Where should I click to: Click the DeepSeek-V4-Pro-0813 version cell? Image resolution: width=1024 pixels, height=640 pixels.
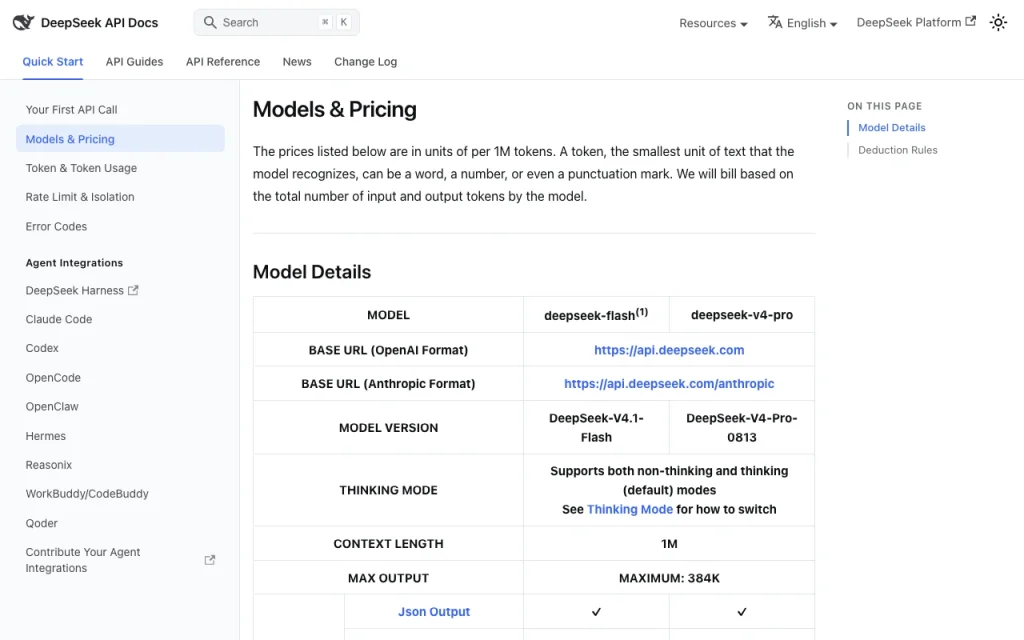[742, 428]
